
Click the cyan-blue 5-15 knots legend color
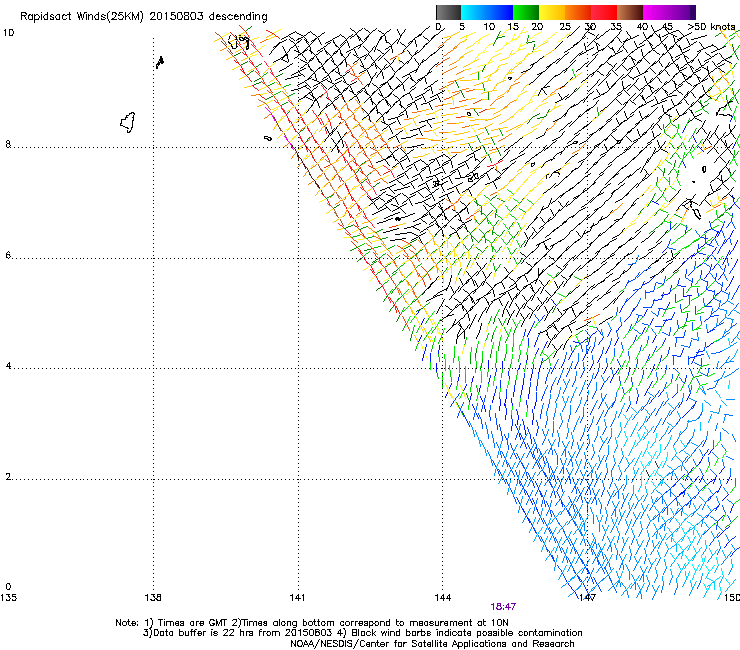click(x=487, y=12)
